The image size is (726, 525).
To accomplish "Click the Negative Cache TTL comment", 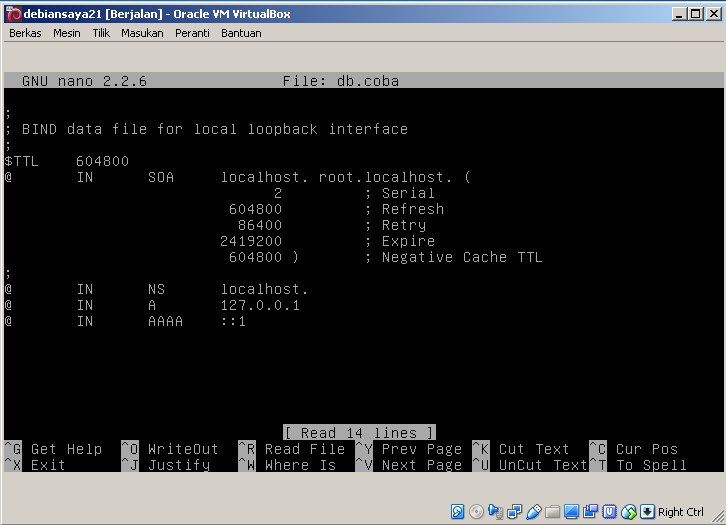I will [462, 257].
